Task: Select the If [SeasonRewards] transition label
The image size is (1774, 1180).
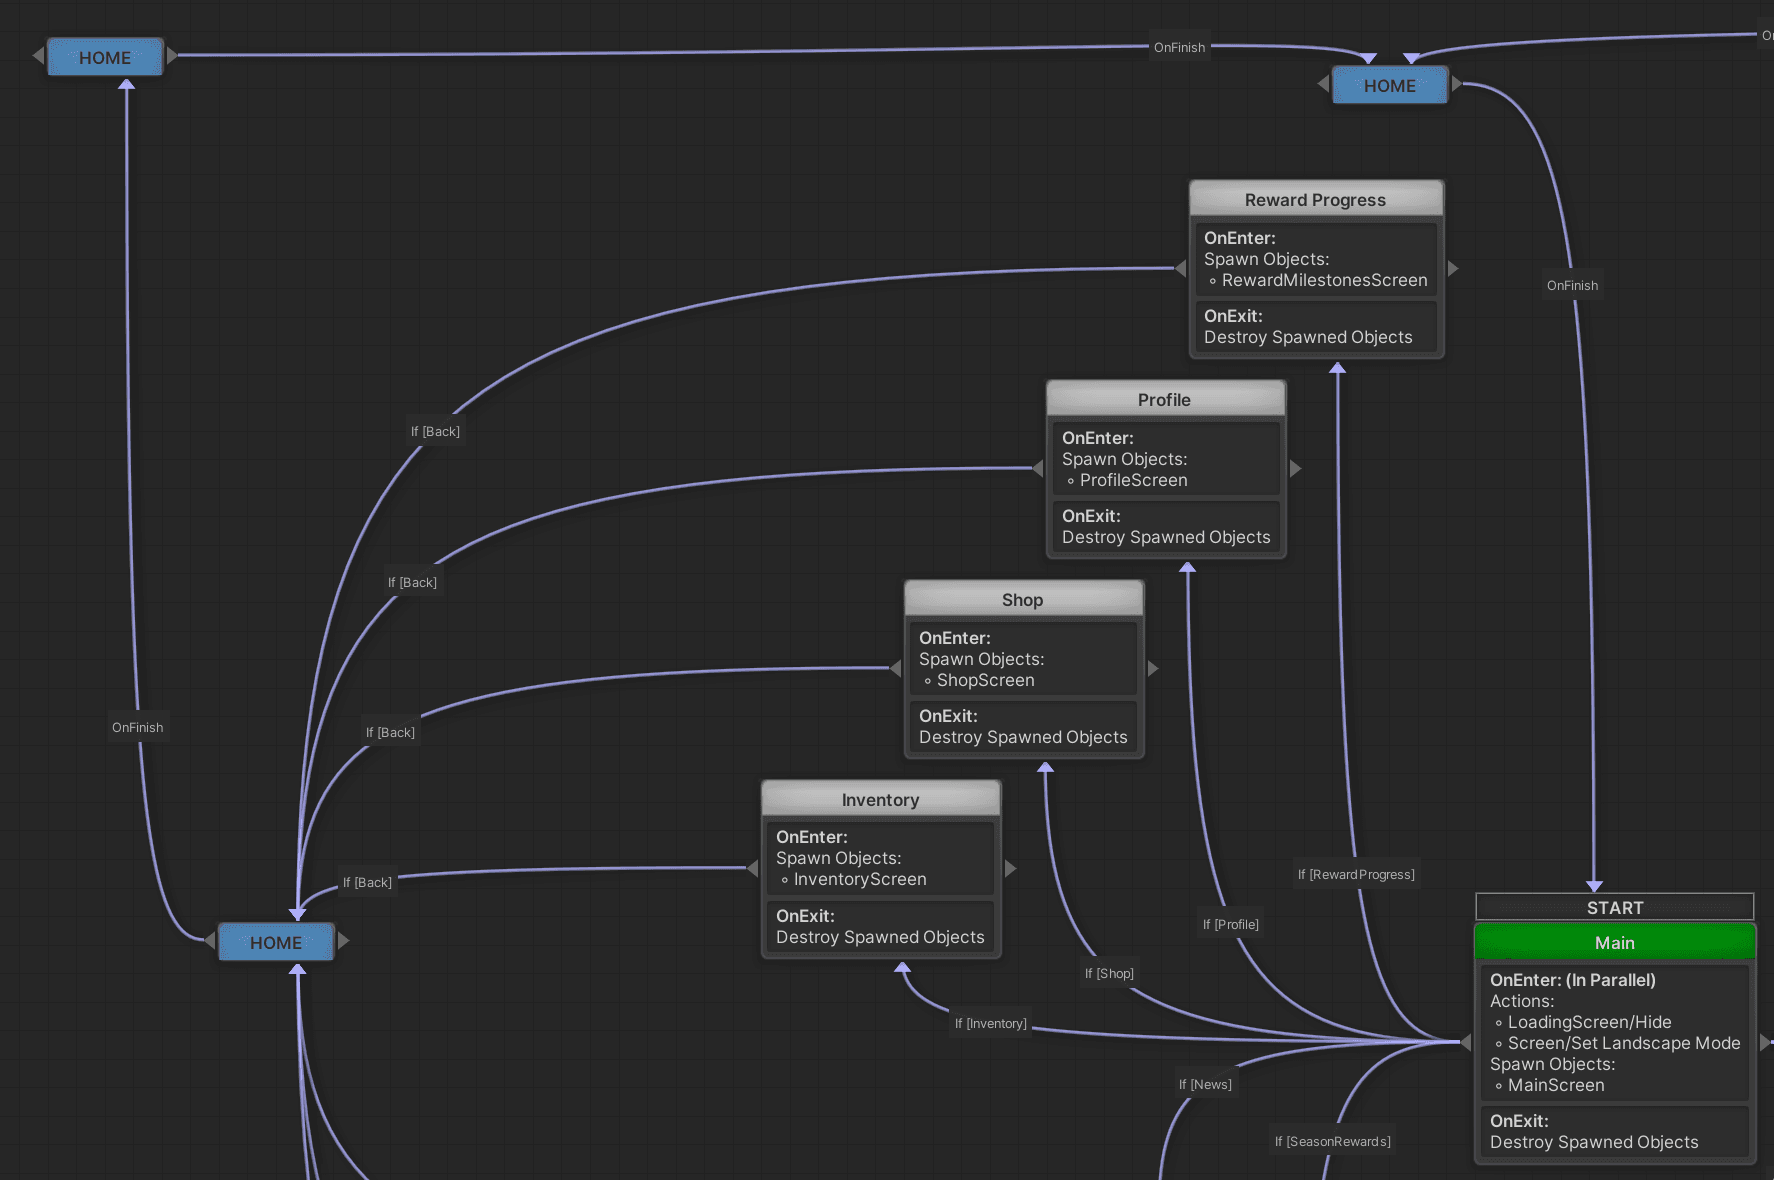Action: [1332, 1141]
